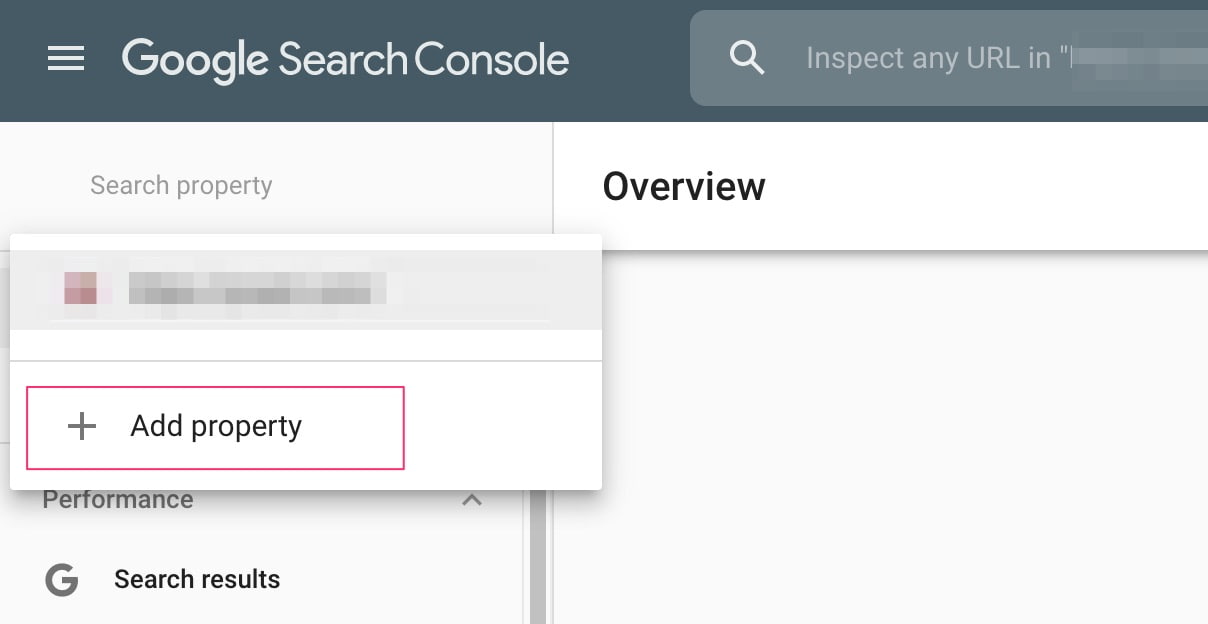This screenshot has height=624, width=1208.
Task: Click the Google G icon next to Search results
Action: (61, 579)
